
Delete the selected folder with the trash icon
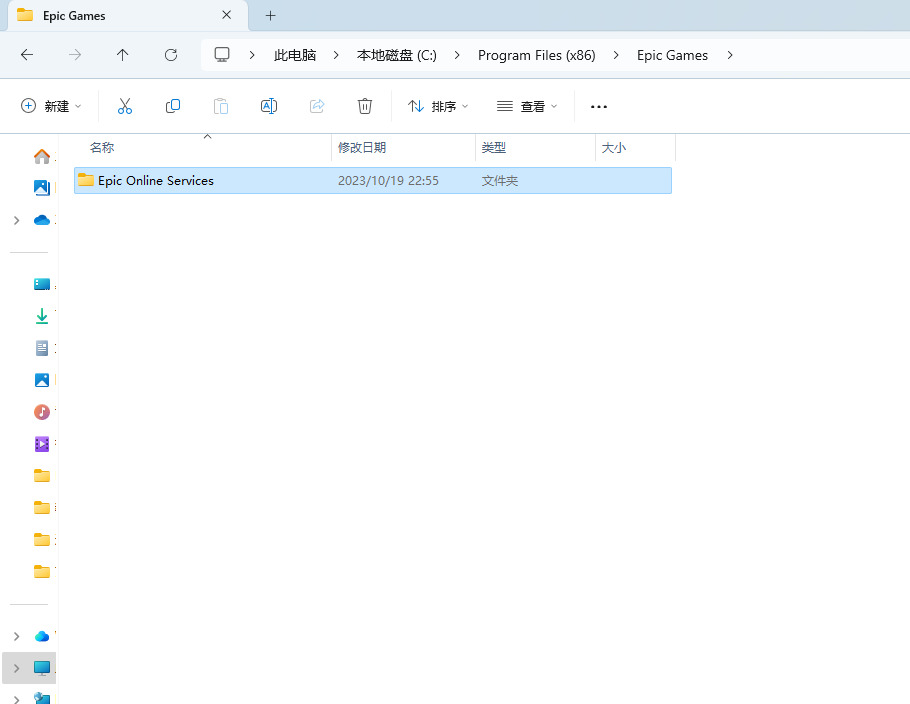[x=364, y=106]
